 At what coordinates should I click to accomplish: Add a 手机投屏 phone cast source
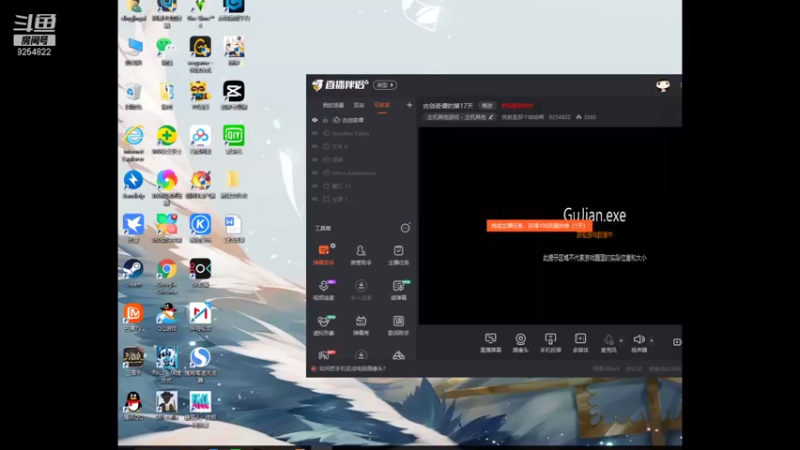pyautogui.click(x=551, y=343)
